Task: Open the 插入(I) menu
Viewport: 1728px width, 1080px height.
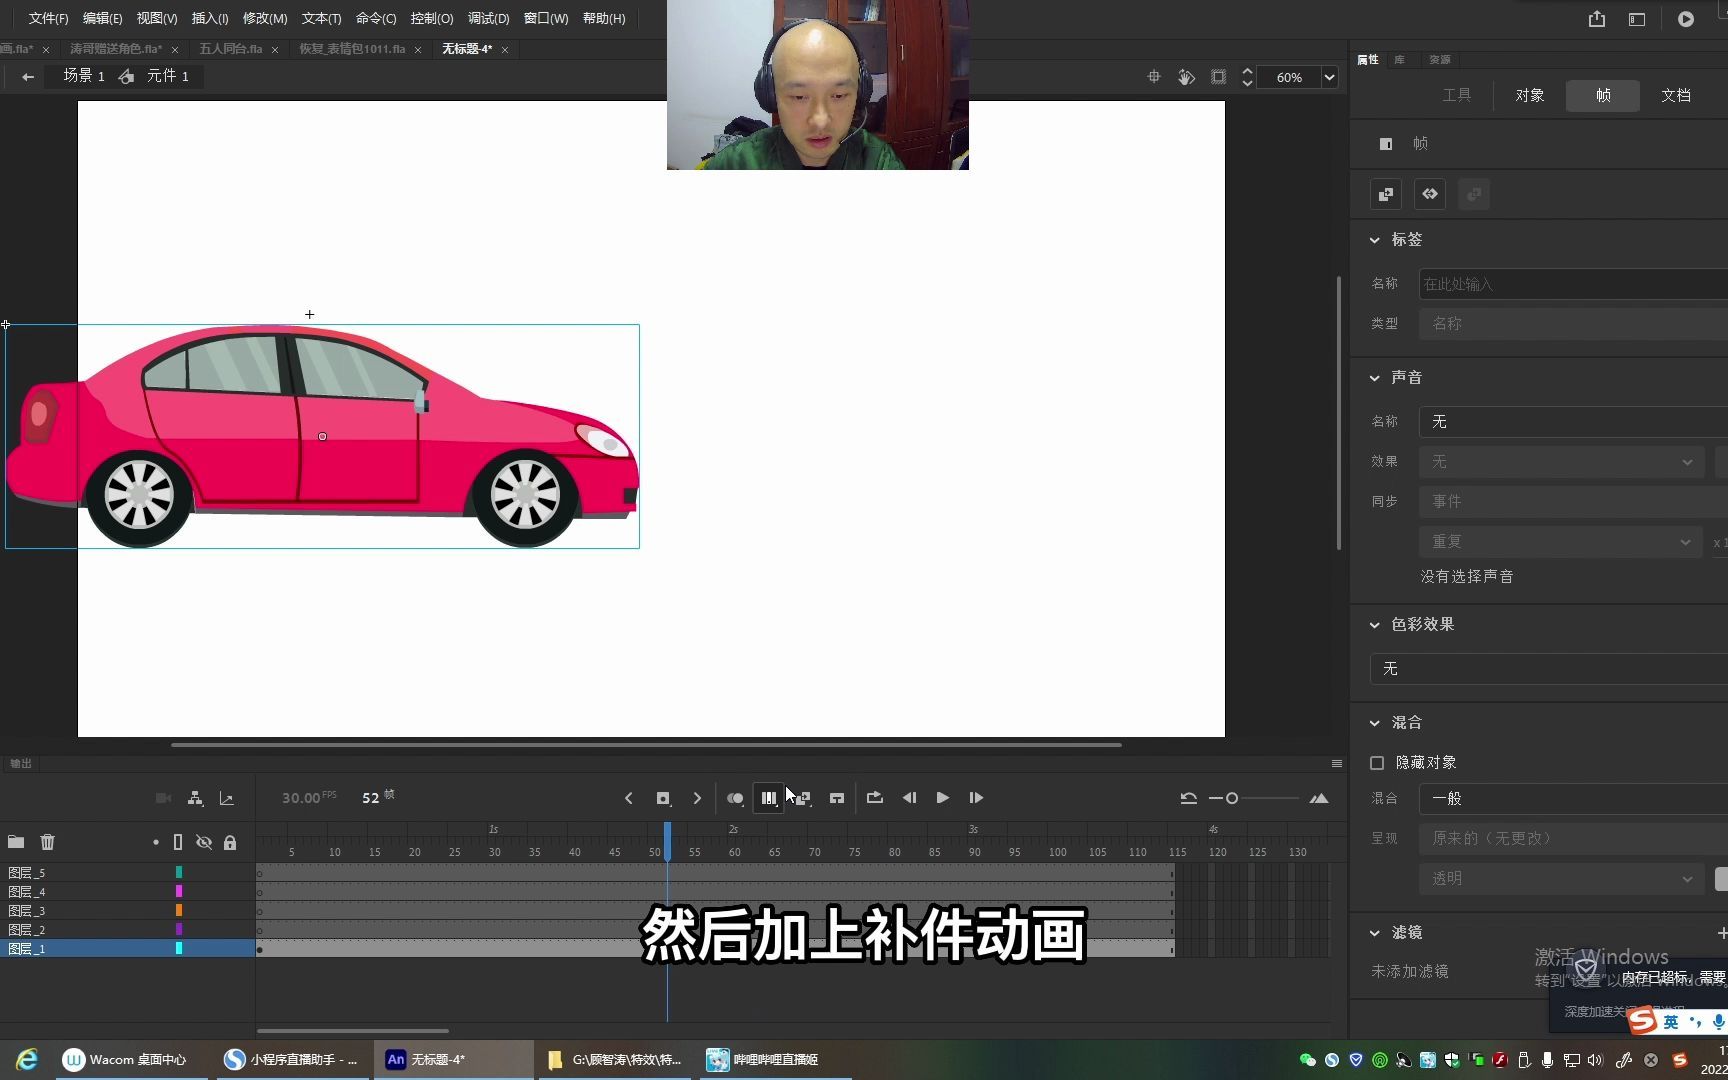Action: [210, 18]
